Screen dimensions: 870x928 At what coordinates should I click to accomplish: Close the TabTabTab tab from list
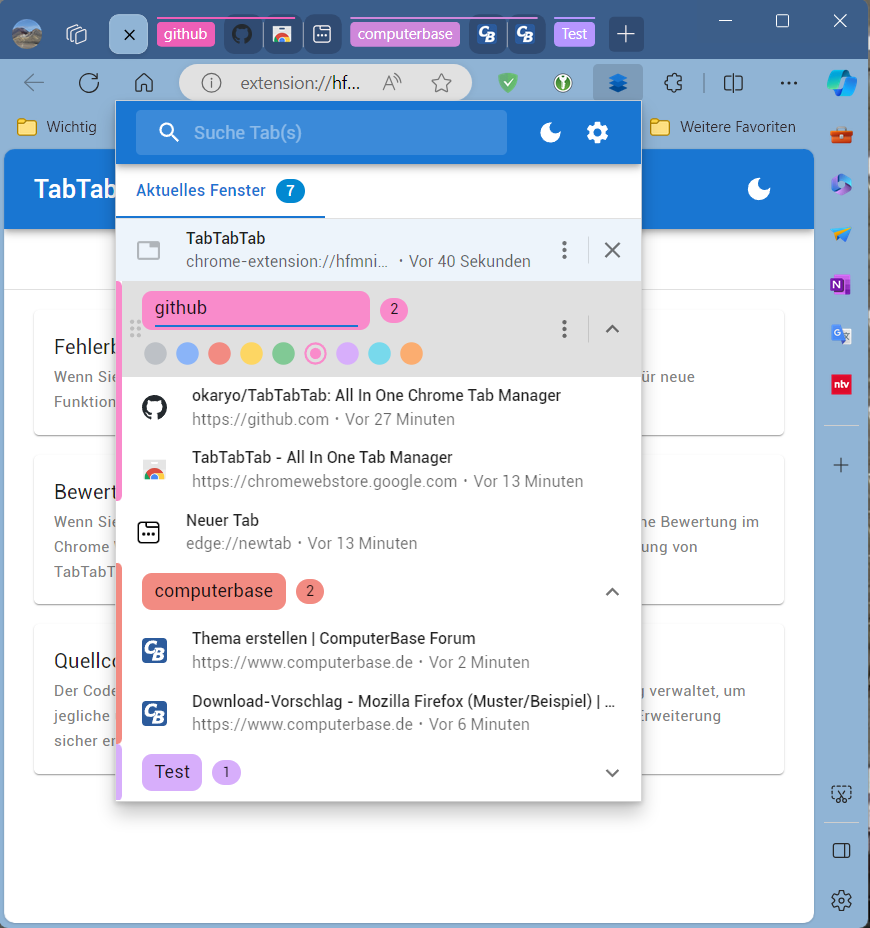[x=613, y=250]
